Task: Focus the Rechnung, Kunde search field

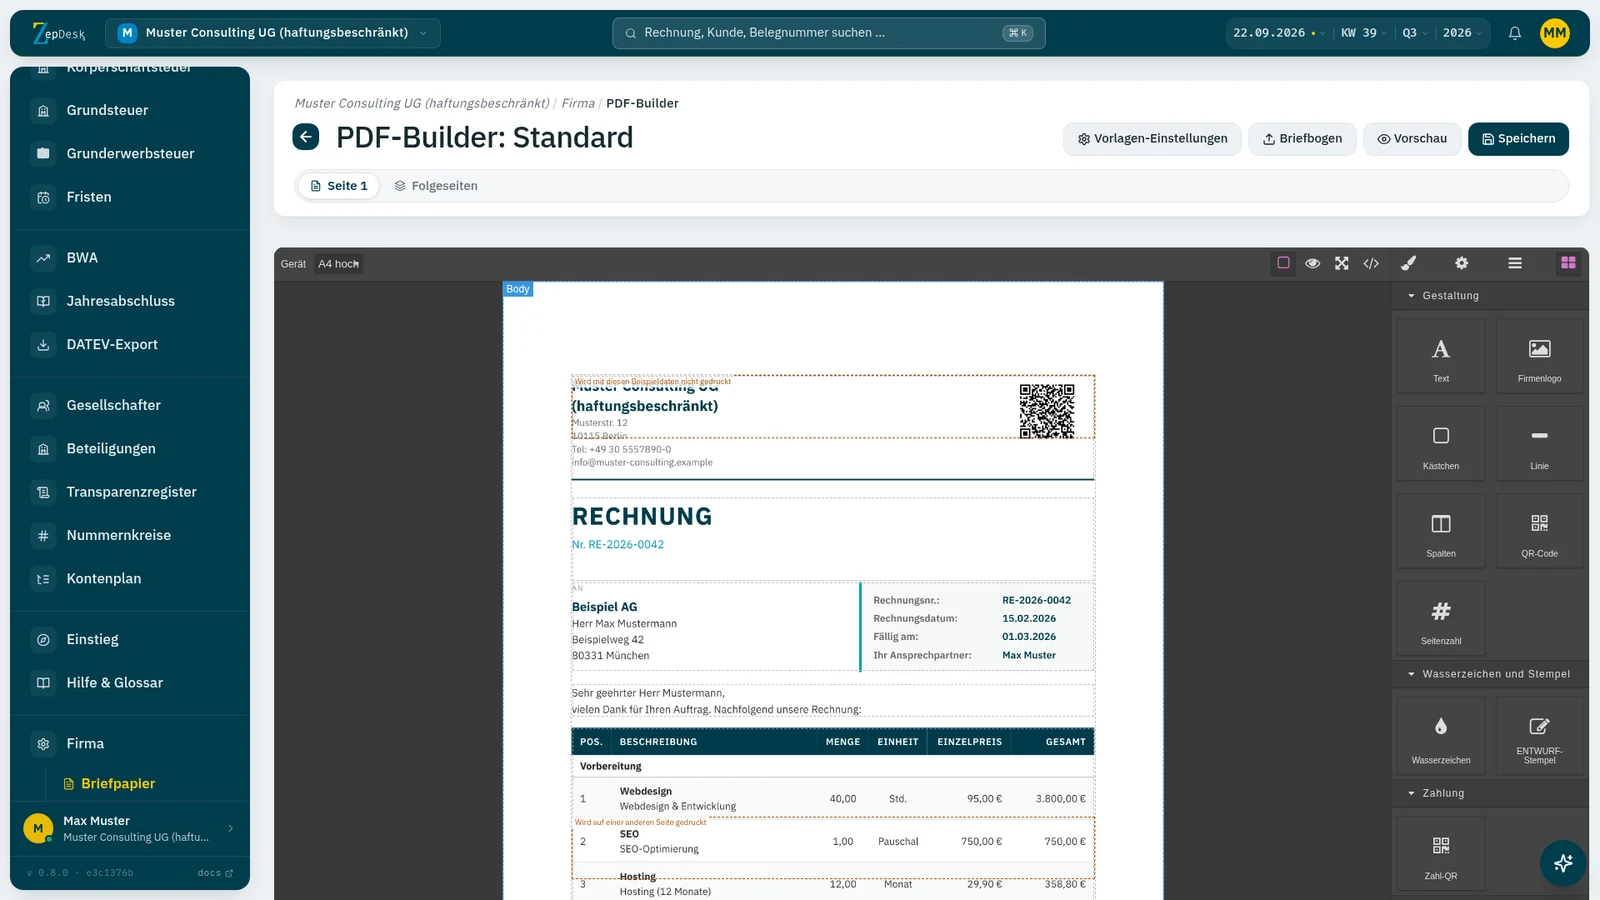Action: click(829, 33)
